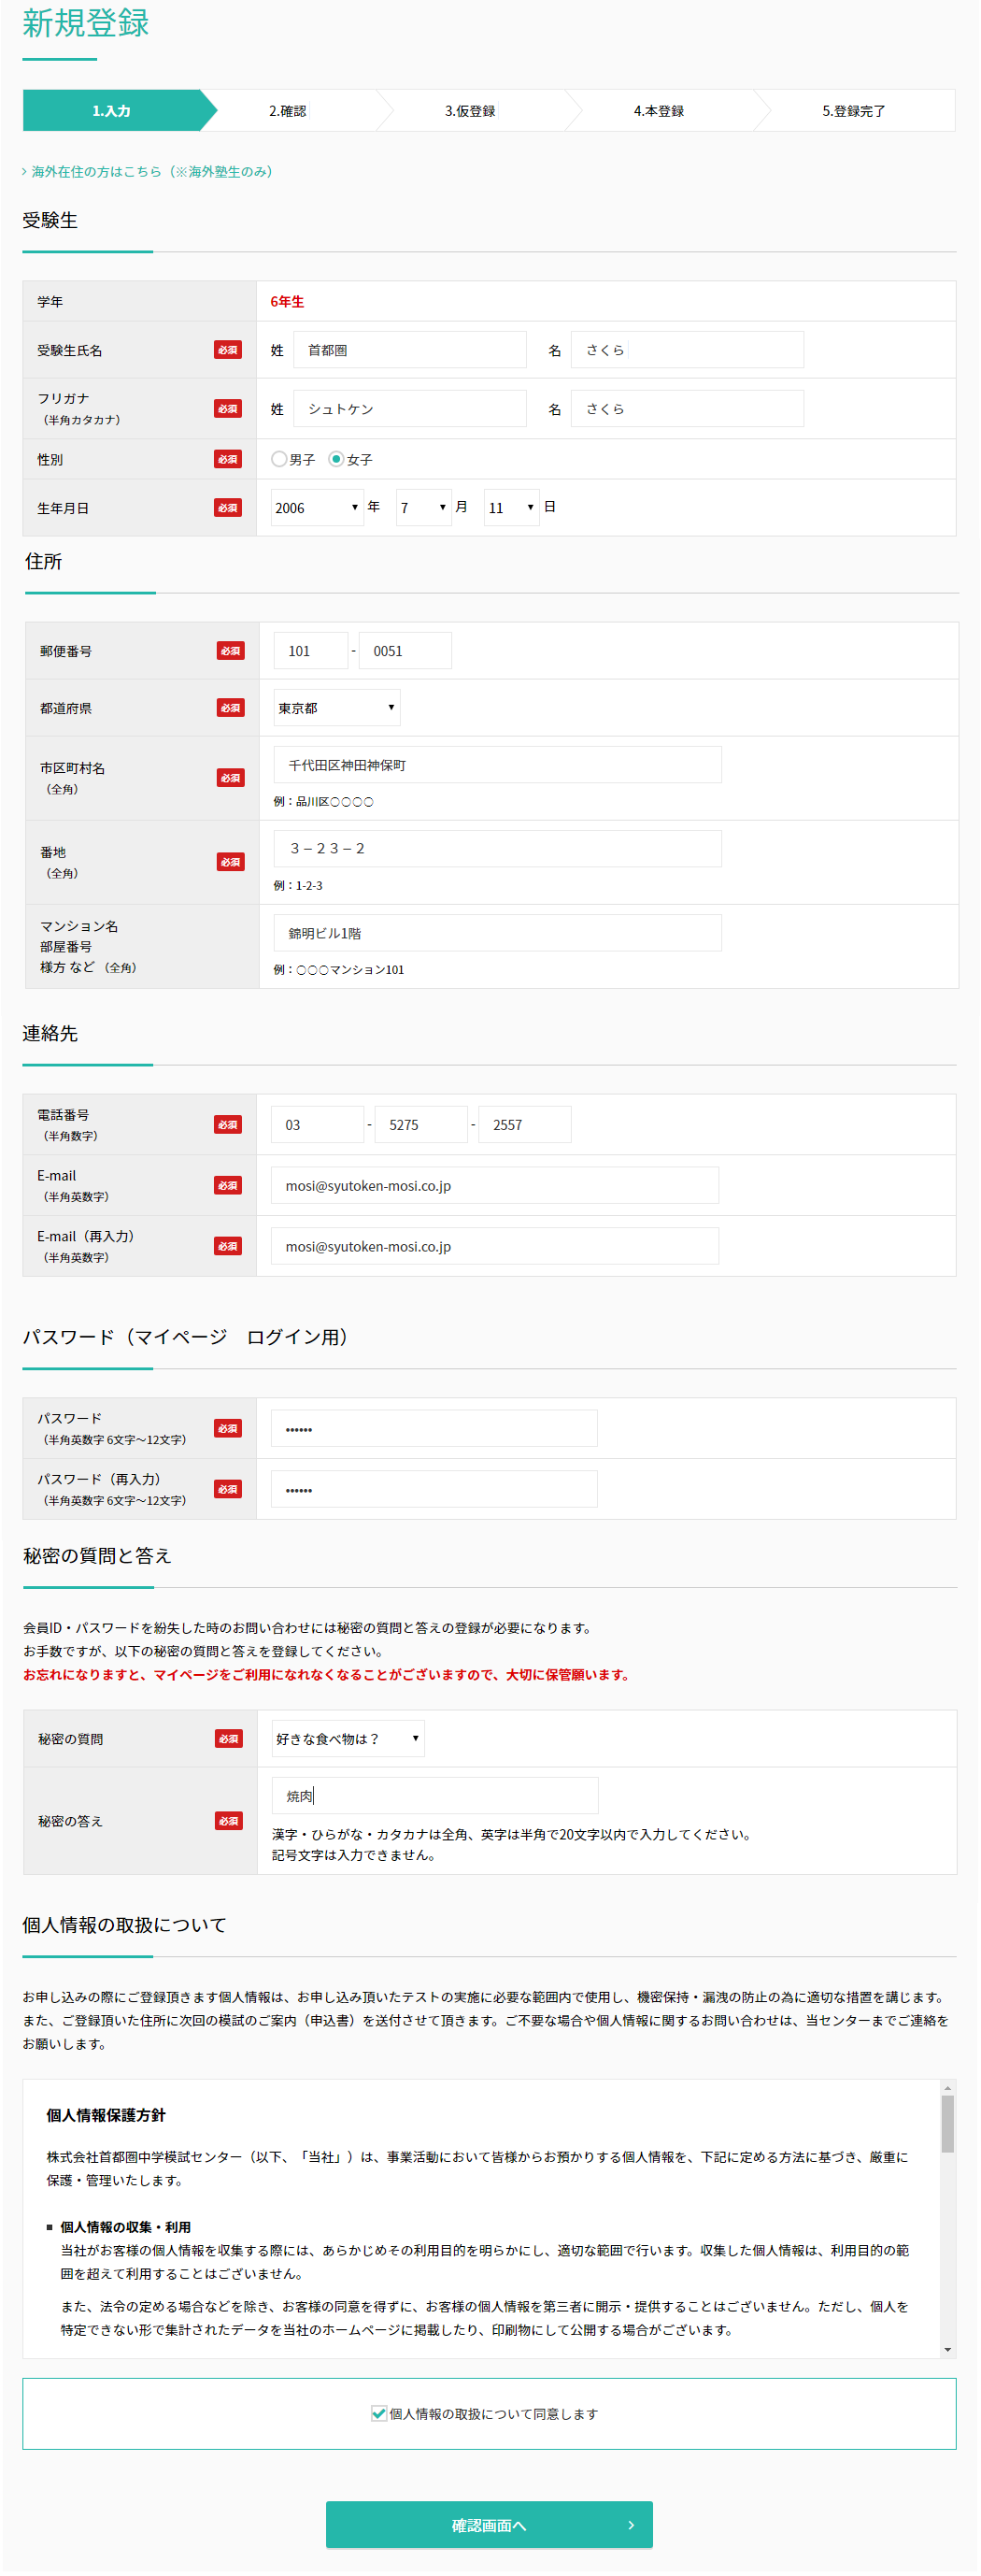Screen dimensions: 981x2576
Task: Click the first postal code field 101
Action: point(310,651)
